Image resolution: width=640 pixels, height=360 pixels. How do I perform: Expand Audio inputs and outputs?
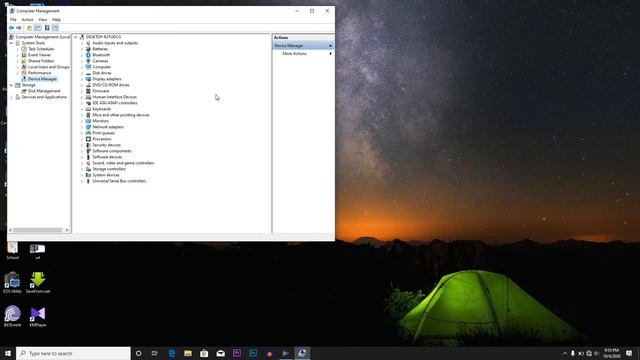[x=82, y=43]
